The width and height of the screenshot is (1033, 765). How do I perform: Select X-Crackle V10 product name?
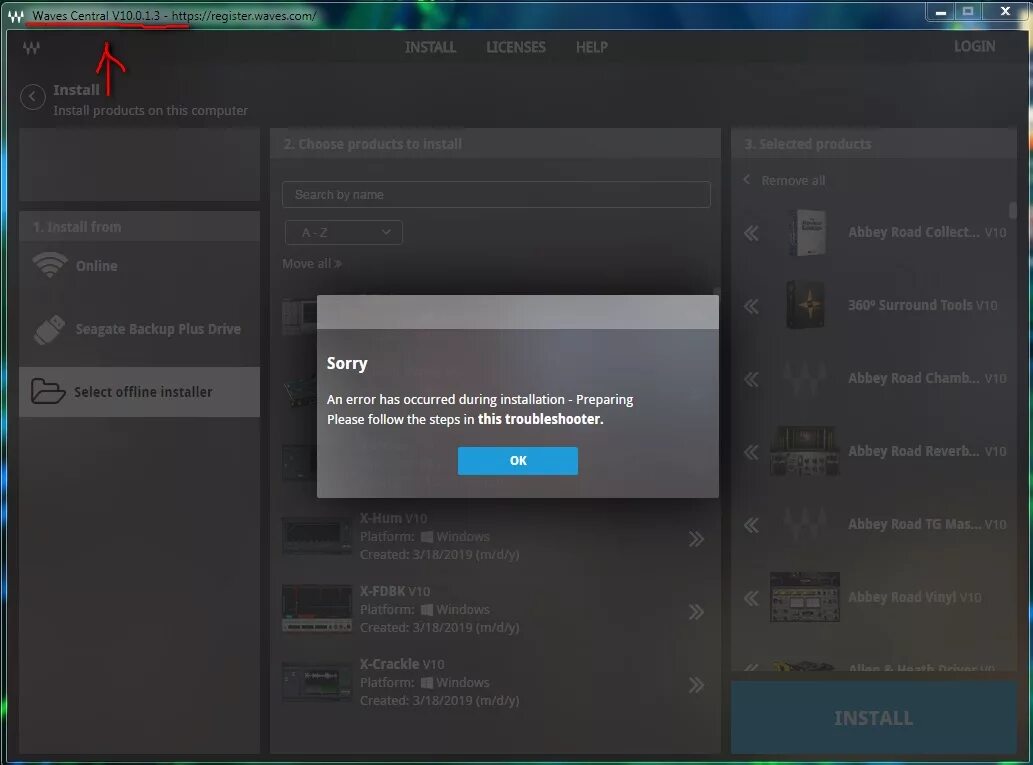coord(402,664)
